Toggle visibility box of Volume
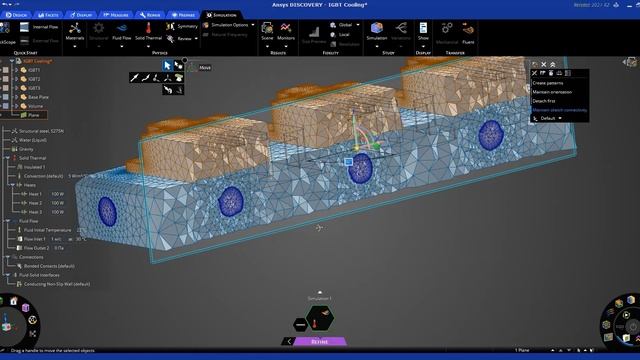Viewport: 640px width, 360px height. [x=6, y=106]
